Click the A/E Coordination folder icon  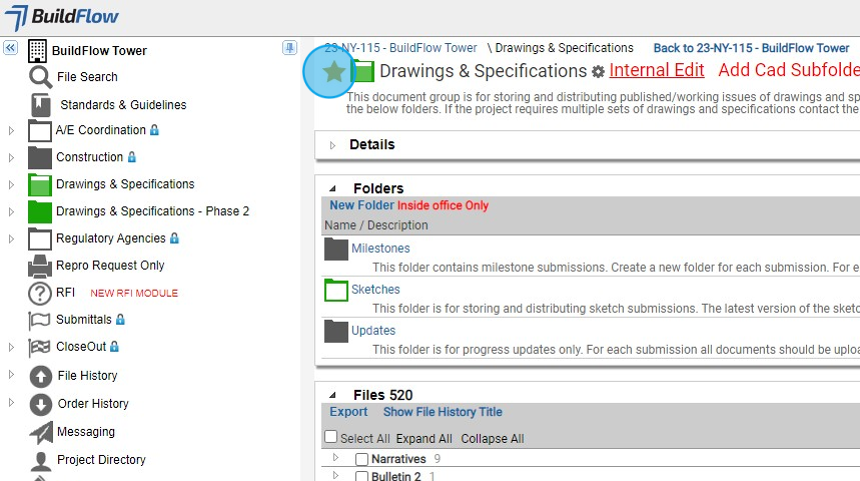click(39, 131)
